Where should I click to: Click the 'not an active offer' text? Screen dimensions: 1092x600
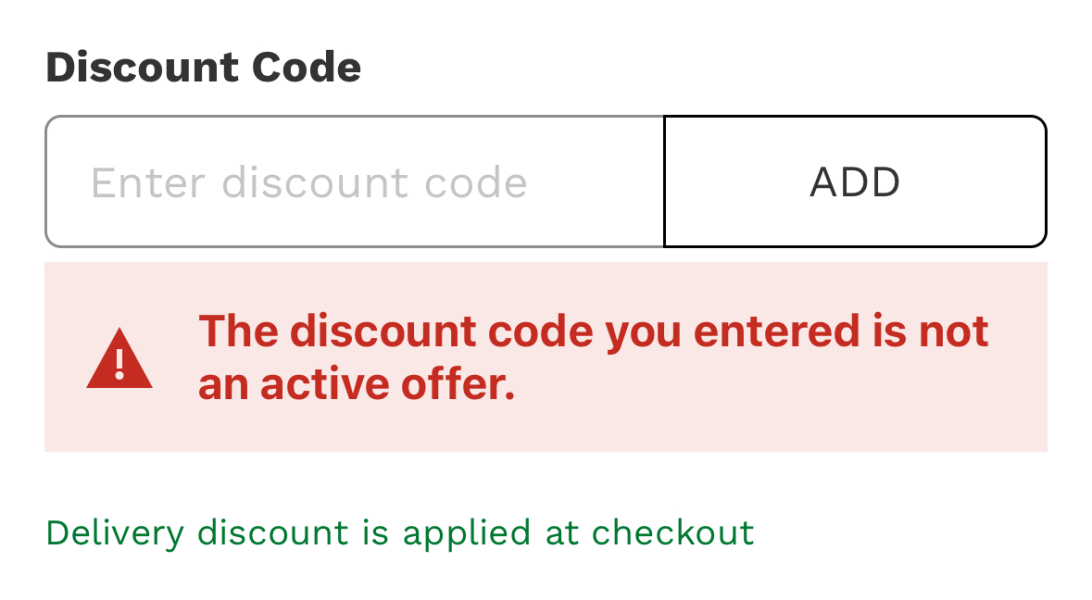(x=356, y=385)
